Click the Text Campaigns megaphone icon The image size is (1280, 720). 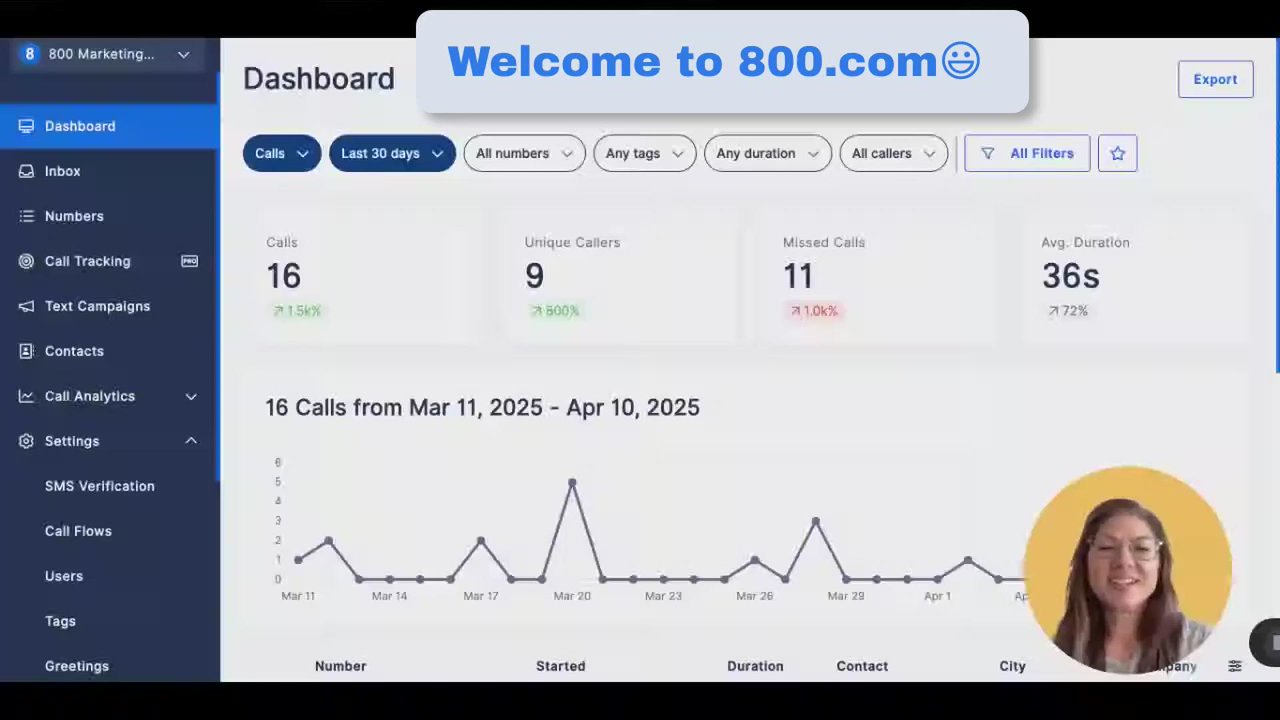pyautogui.click(x=26, y=306)
